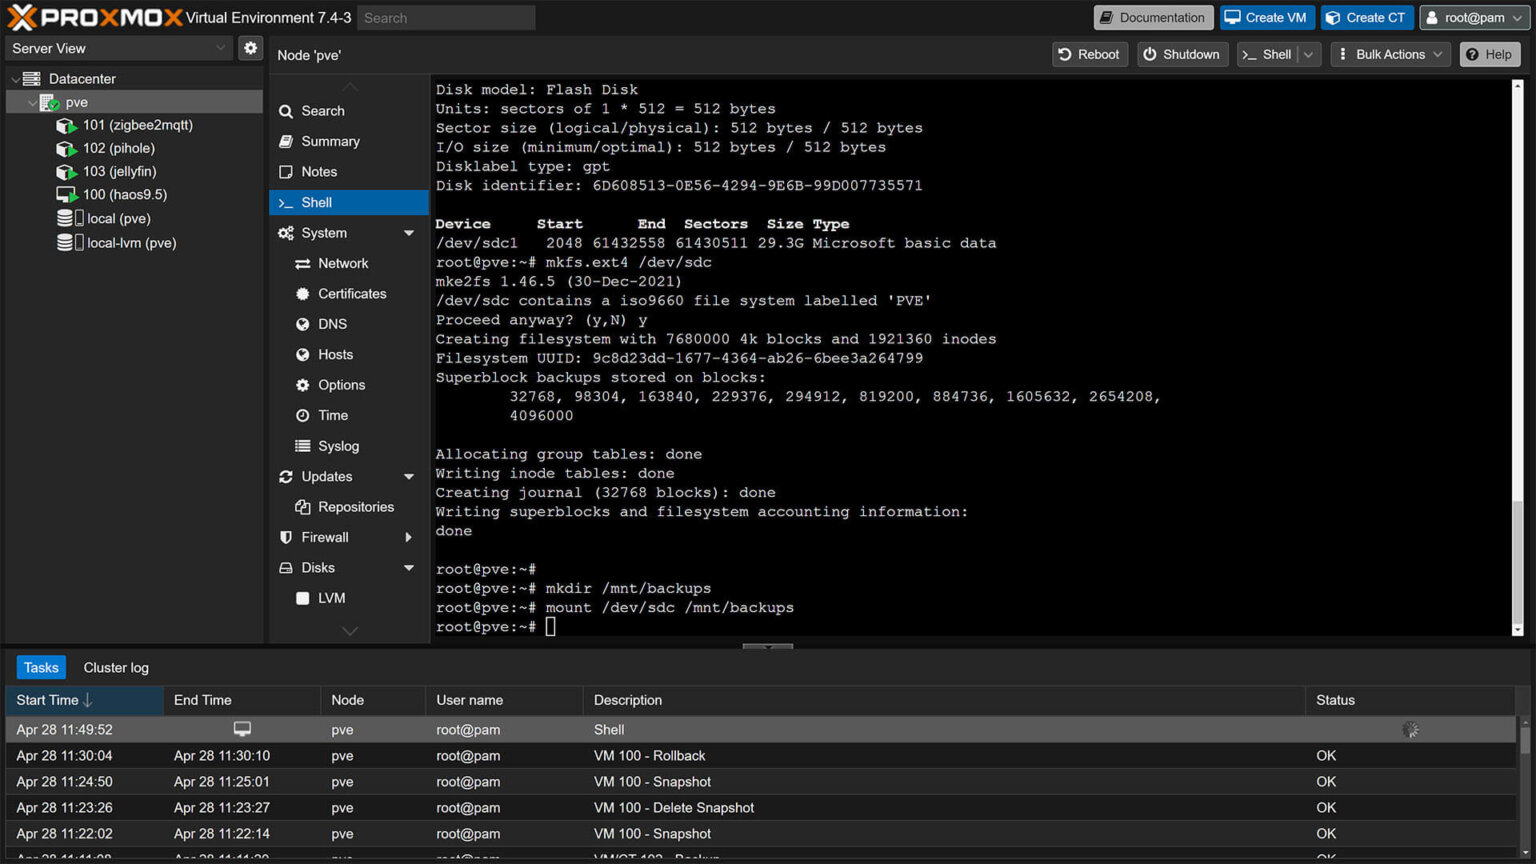This screenshot has width=1536, height=864.
Task: Click the gear icon next to Server View
Action: point(250,48)
